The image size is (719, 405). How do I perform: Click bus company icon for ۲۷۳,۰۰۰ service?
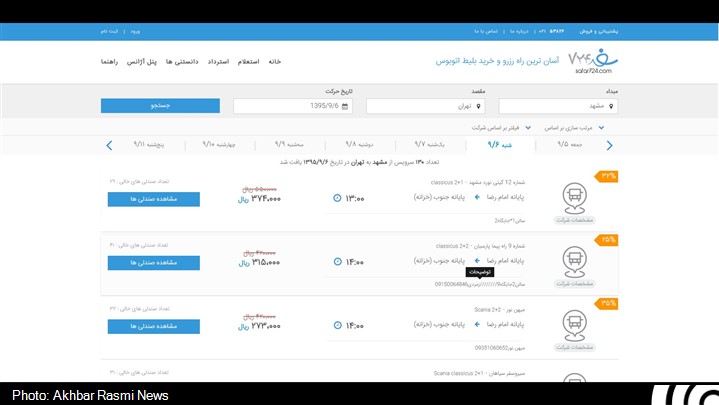point(575,325)
